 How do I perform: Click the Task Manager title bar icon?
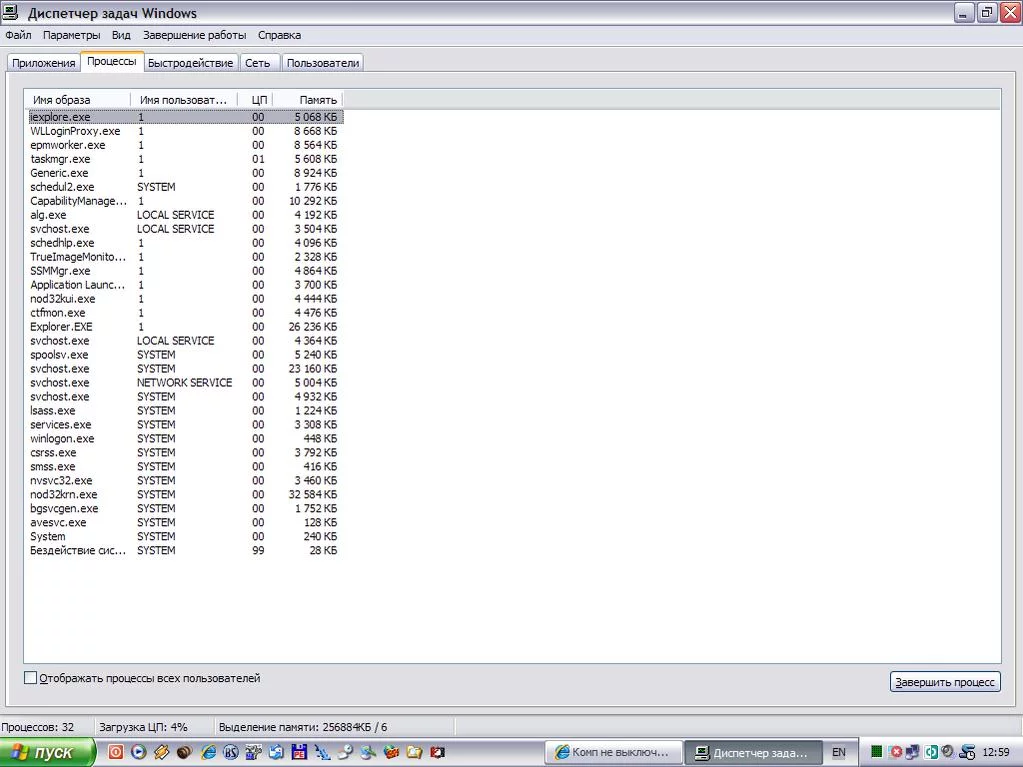[10, 12]
